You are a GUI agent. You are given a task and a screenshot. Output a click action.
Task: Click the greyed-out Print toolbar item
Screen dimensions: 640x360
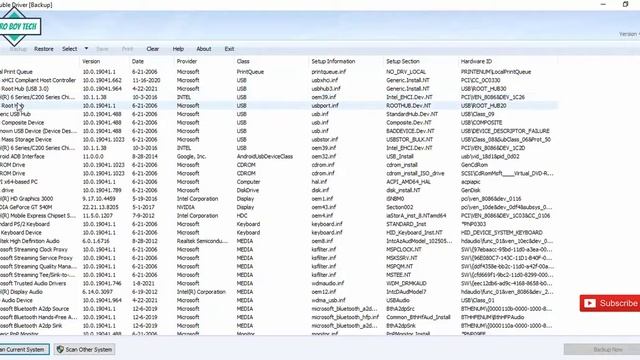coord(127,49)
